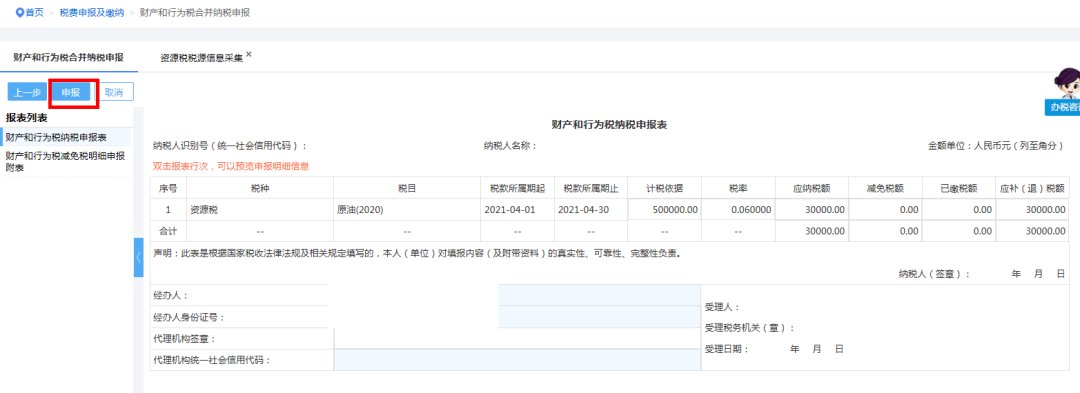Collapse the report list side panel arrow
1080x393 pixels.
pyautogui.click(x=138, y=257)
